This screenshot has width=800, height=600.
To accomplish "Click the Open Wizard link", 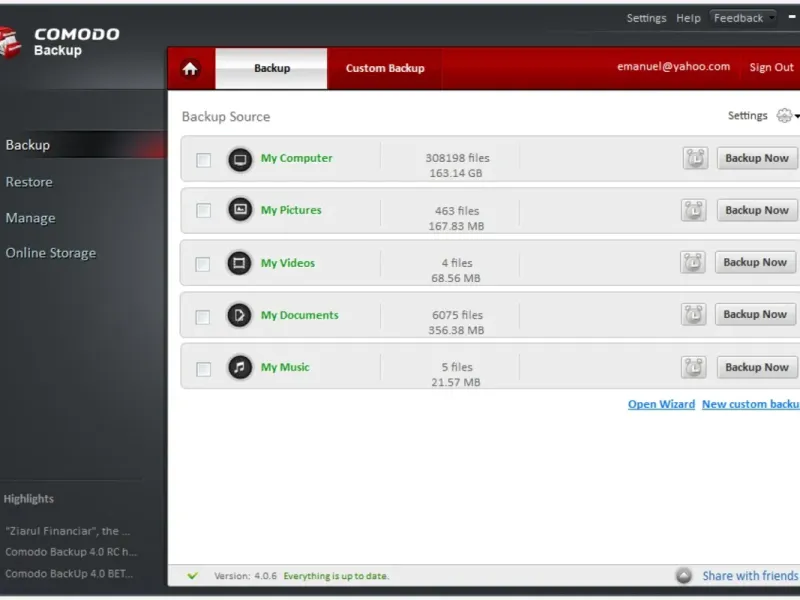I will pyautogui.click(x=661, y=404).
